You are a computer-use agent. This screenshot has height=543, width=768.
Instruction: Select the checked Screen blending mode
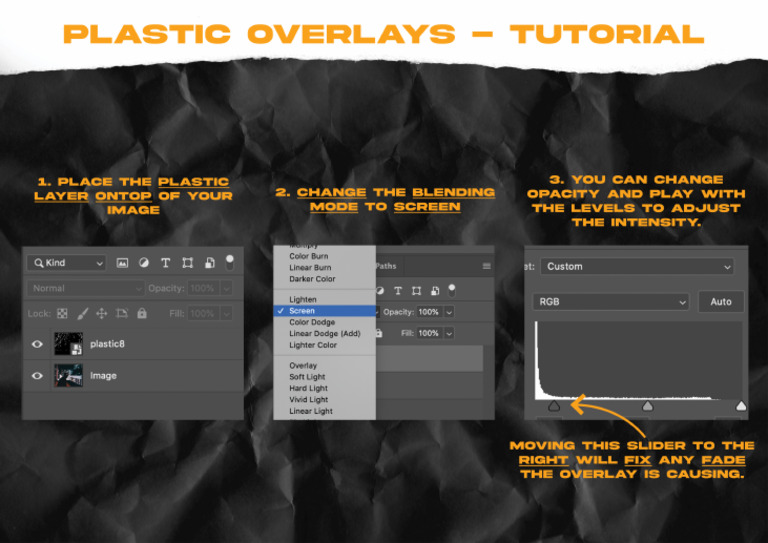coord(324,311)
